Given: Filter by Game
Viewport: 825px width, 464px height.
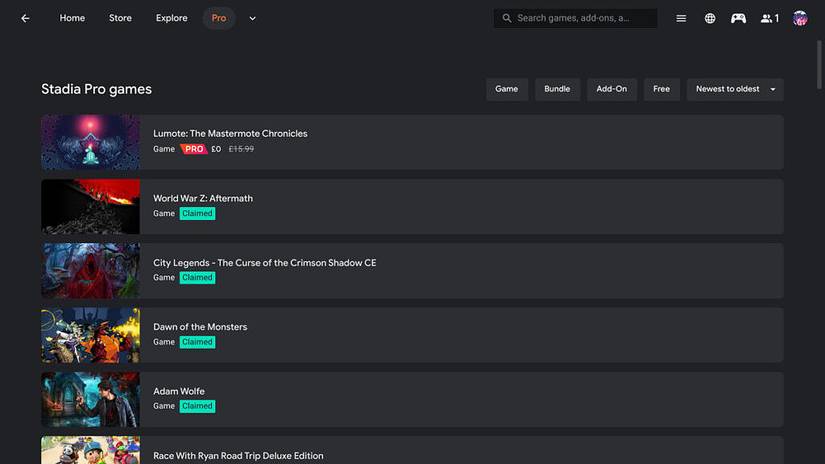Looking at the screenshot, I should [x=507, y=89].
